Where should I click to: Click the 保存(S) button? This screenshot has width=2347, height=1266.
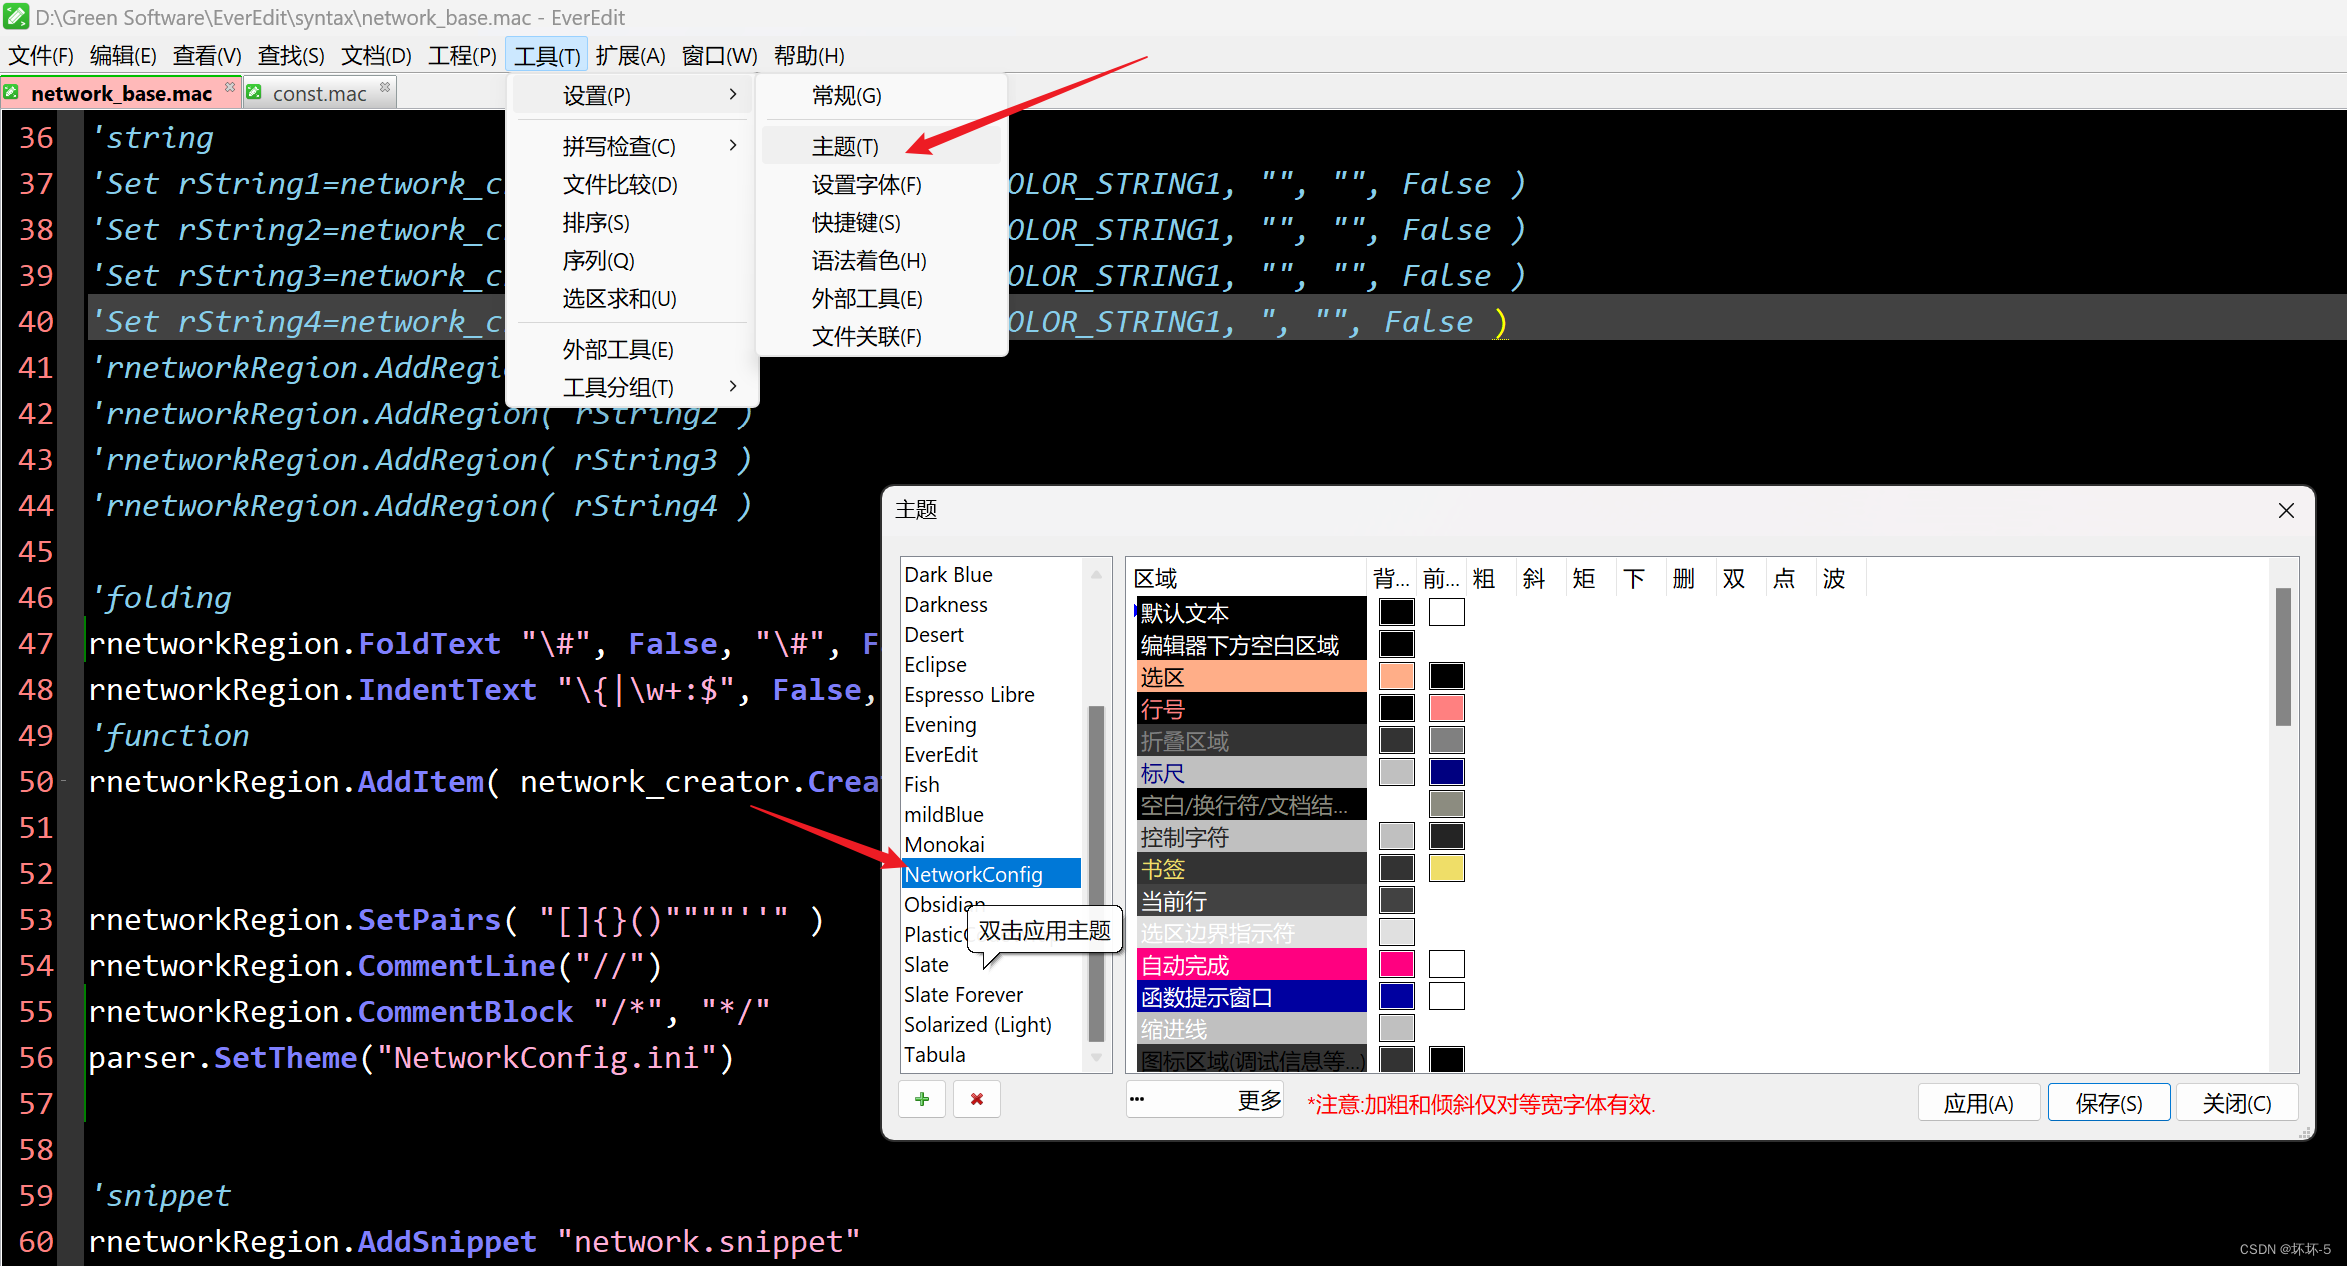2108,1103
